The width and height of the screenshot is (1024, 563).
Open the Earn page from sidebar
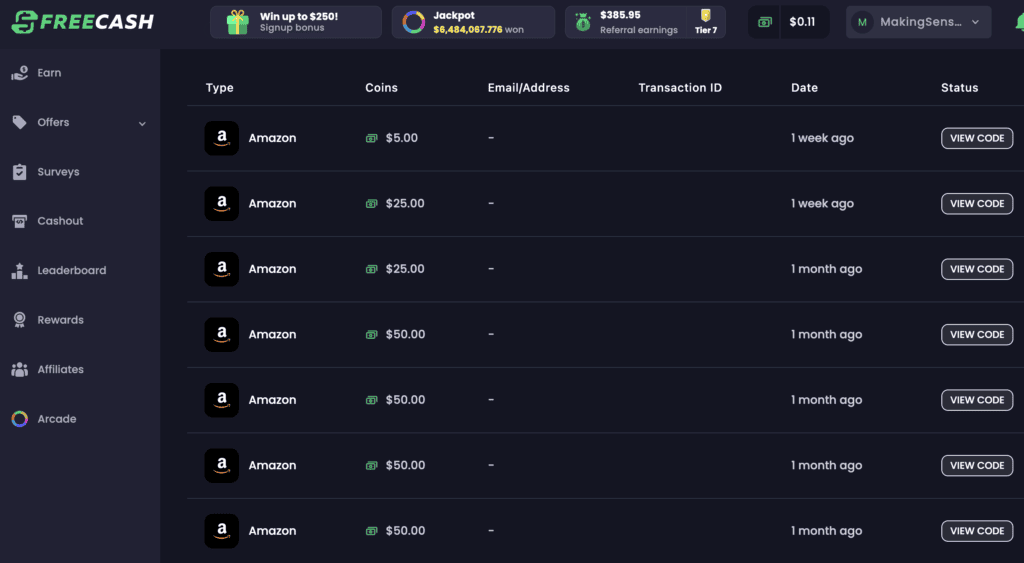(49, 73)
